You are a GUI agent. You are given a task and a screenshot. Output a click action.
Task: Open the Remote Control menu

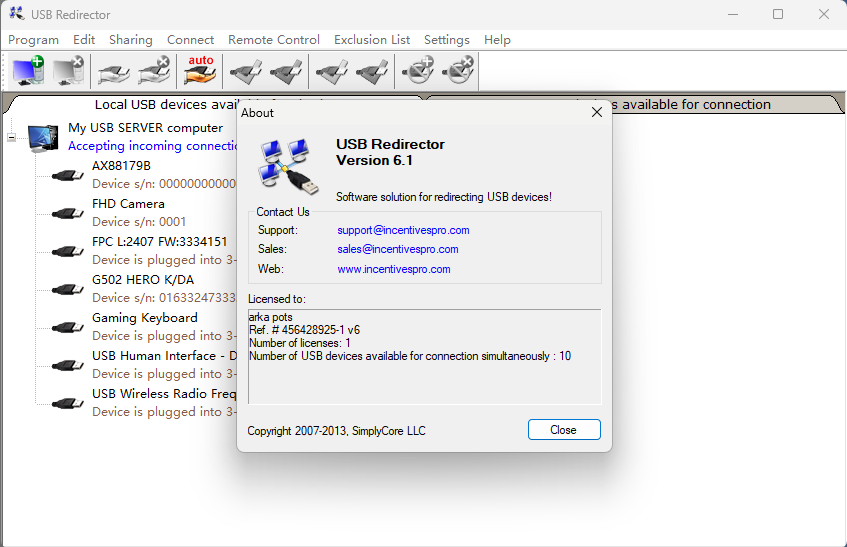tap(274, 40)
